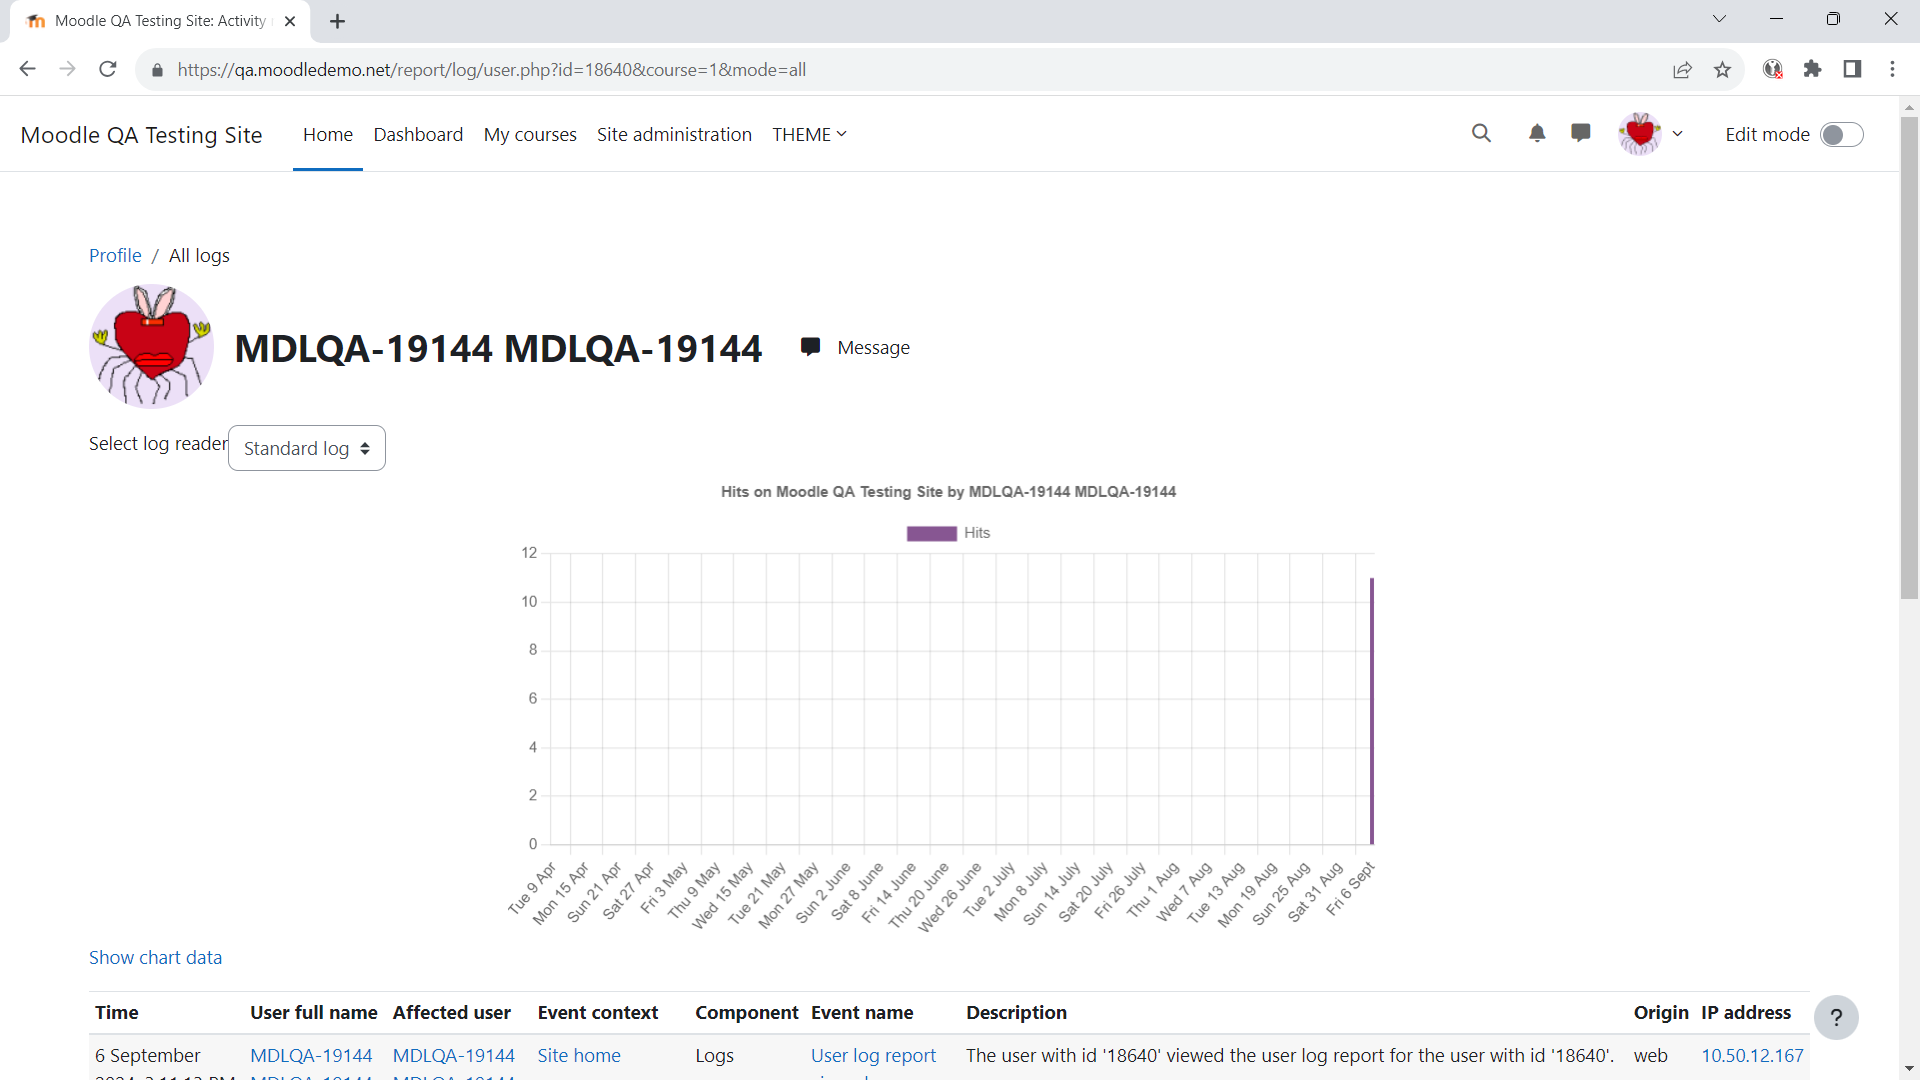Click the chart title text
The image size is (1920, 1080).
coord(948,492)
